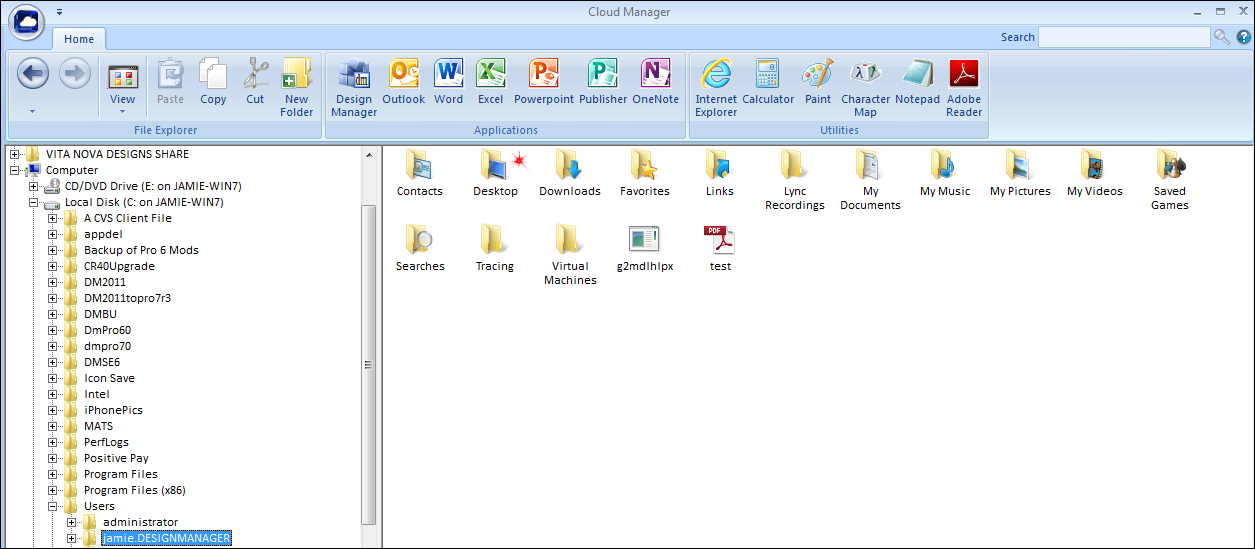The width and height of the screenshot is (1255, 549).
Task: Select the DM2011 folder in tree
Action: point(104,282)
